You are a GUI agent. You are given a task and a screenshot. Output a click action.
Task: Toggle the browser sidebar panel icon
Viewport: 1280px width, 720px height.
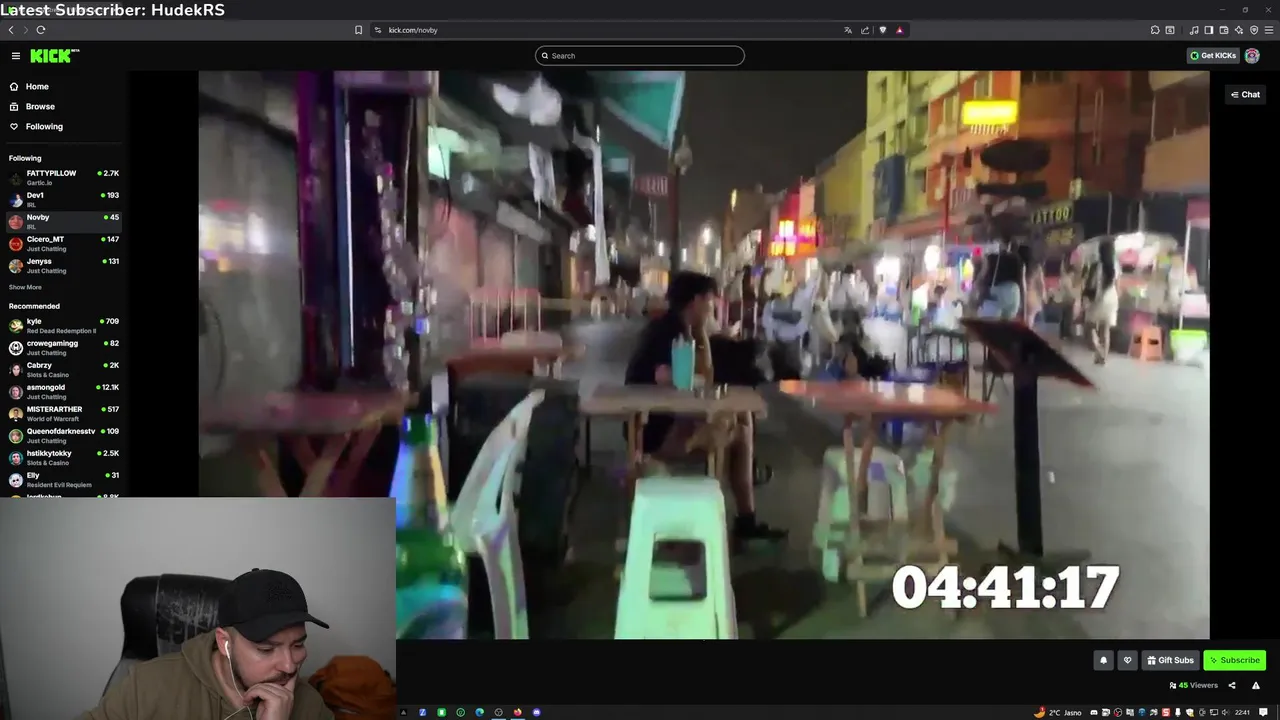[x=1209, y=30]
